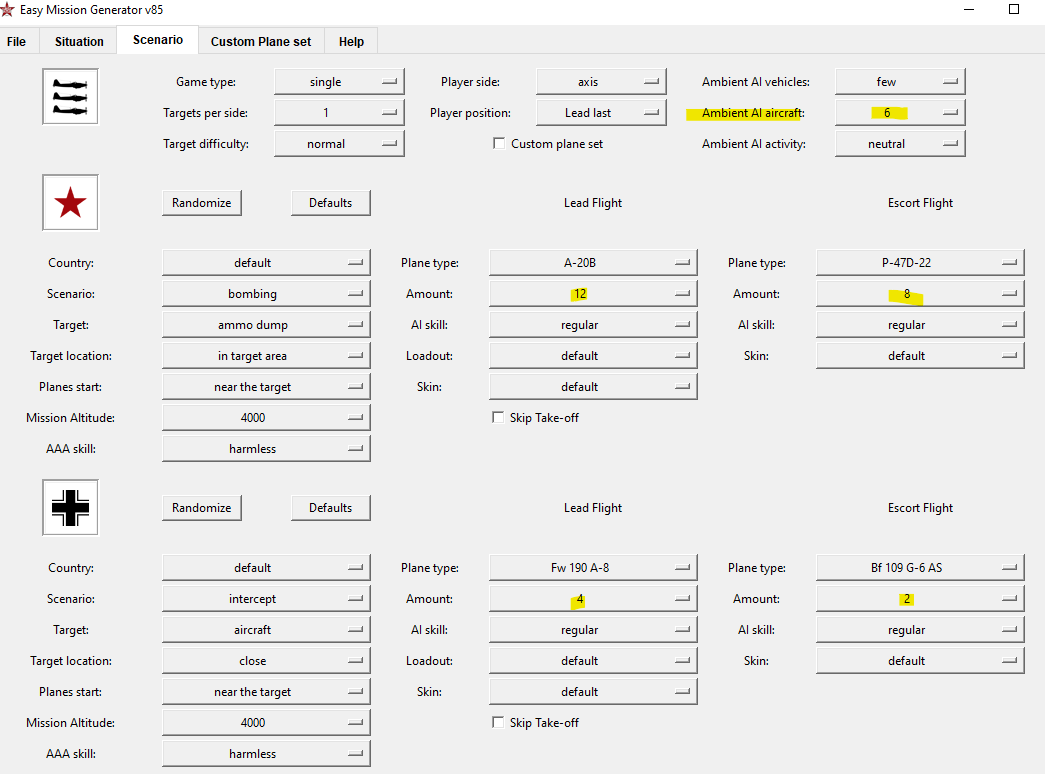The height and width of the screenshot is (774, 1045).
Task: Click Randomize under the red star section
Action: pos(202,203)
